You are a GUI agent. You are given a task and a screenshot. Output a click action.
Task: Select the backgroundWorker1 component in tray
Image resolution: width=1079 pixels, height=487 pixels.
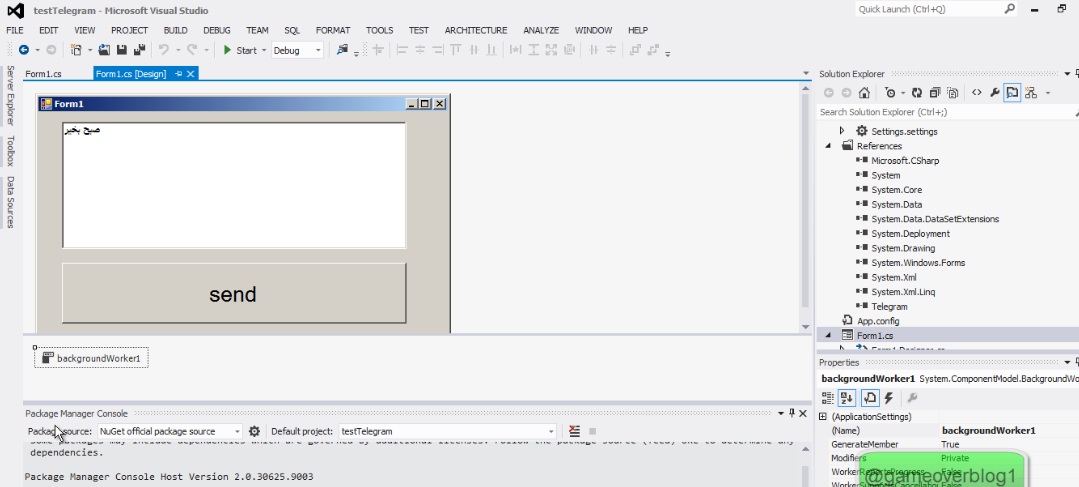[92, 358]
